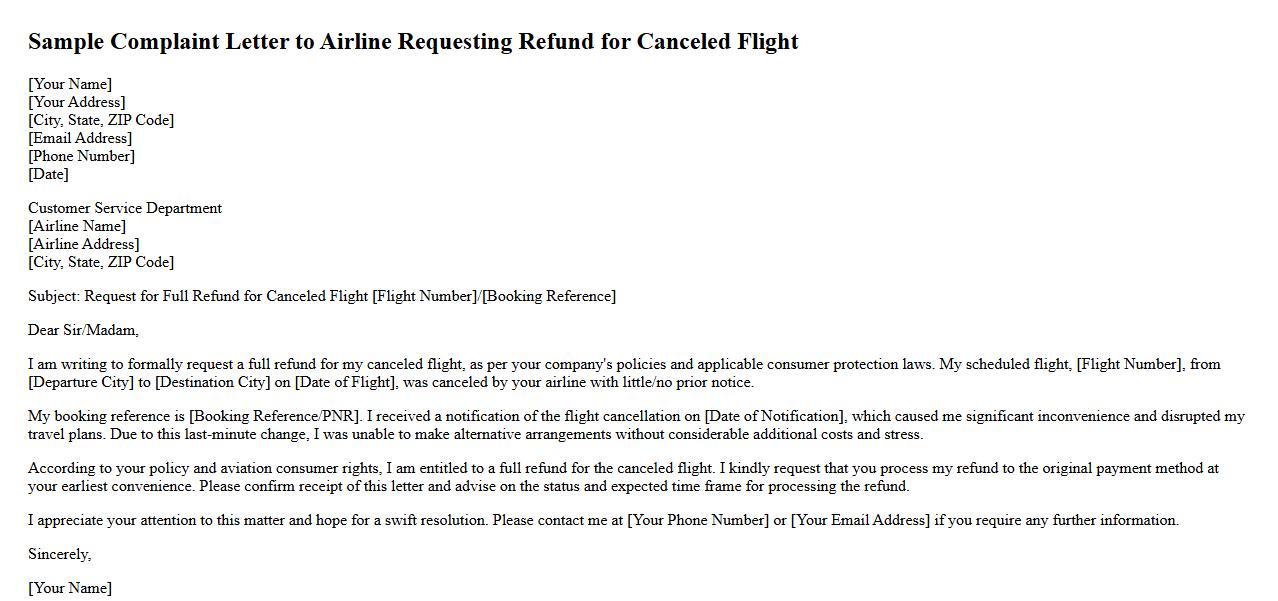Click the Sincerely closing line
Screen dimensions: 1278x601
(59, 554)
